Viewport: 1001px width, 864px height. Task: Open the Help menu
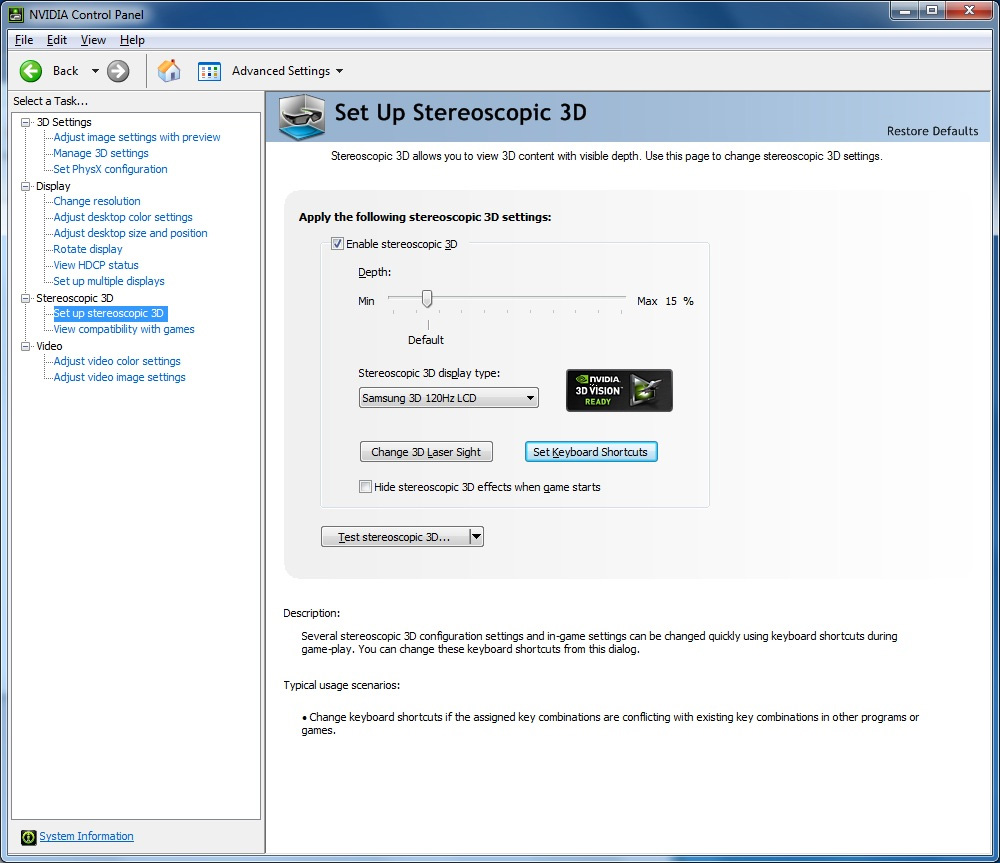(132, 40)
